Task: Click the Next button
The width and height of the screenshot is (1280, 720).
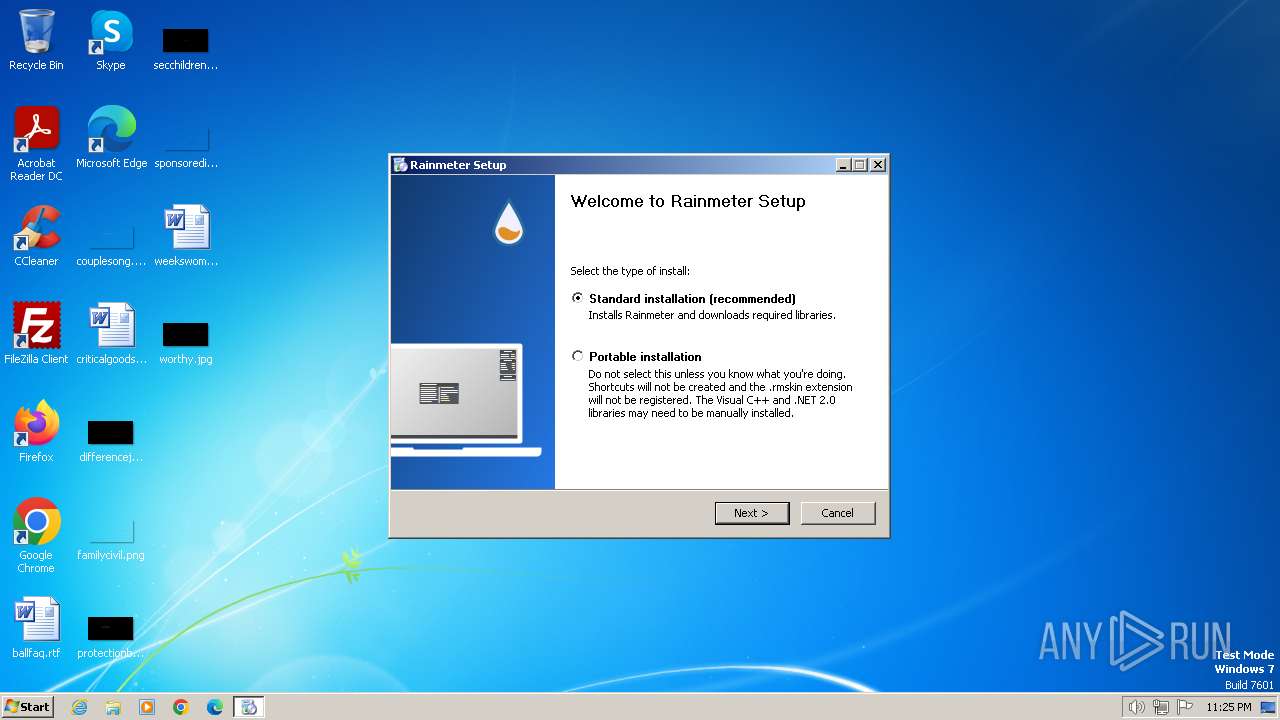Action: [x=752, y=513]
